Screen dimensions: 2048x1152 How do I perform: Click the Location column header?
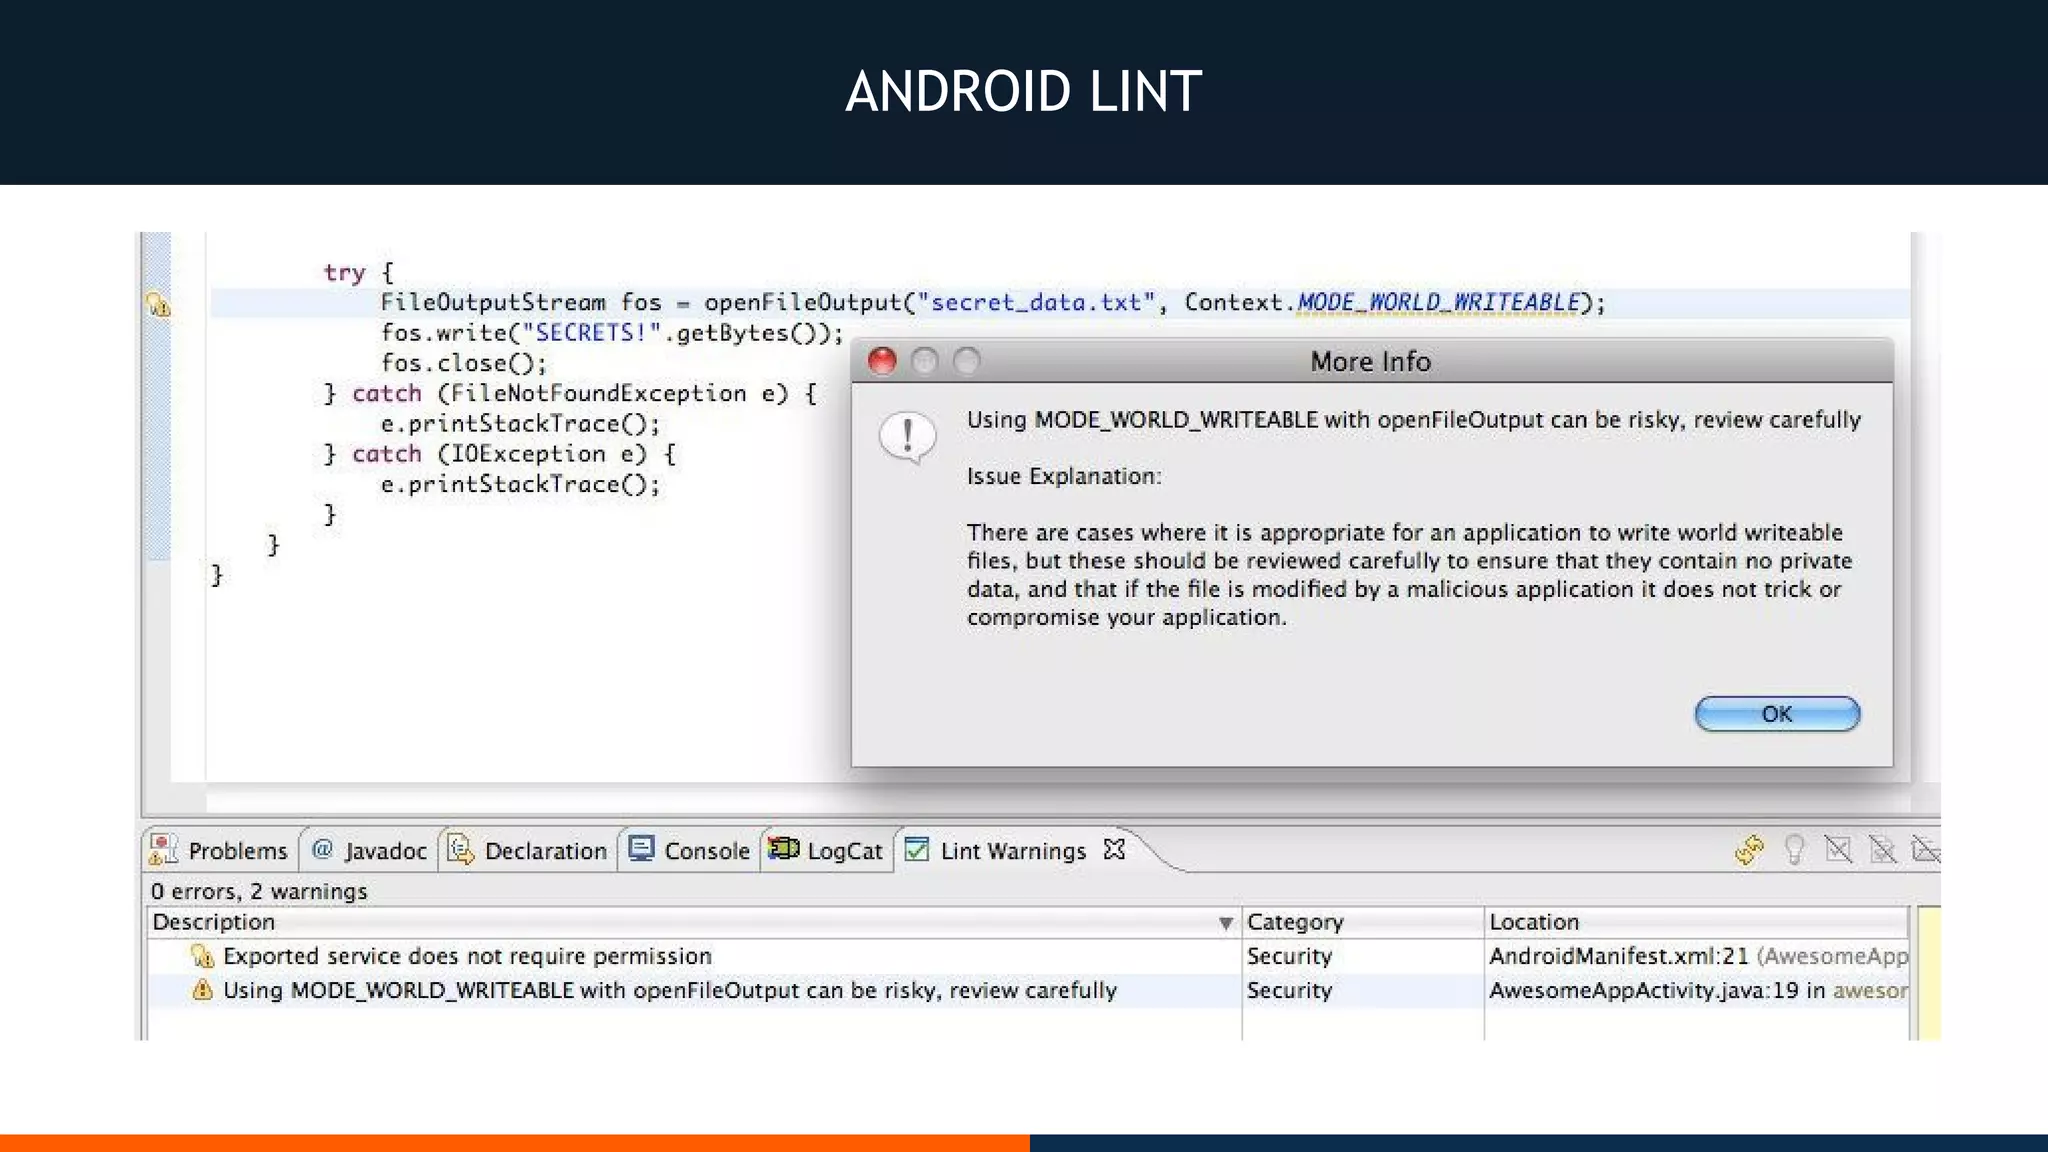[x=1534, y=922]
